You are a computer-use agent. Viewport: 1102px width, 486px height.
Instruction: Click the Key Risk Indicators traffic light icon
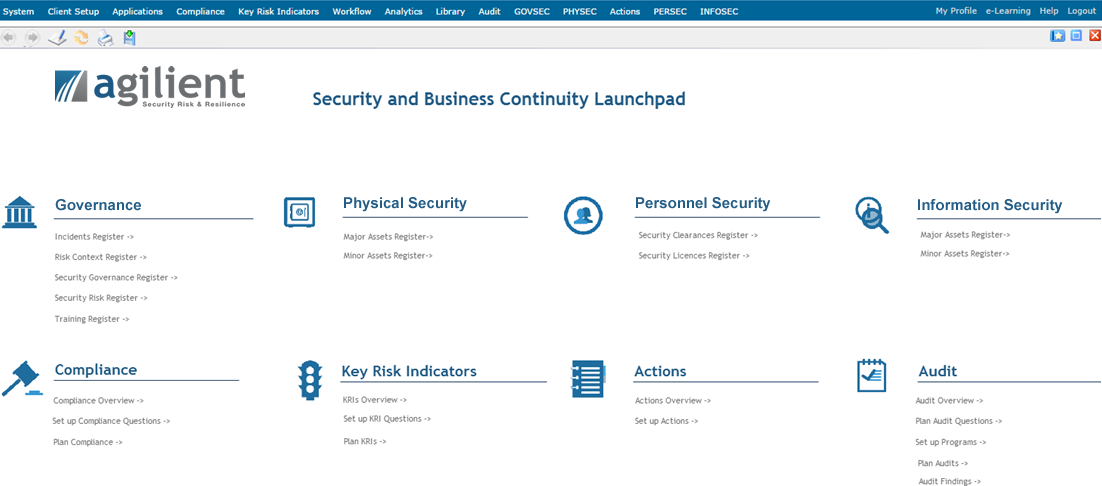310,380
